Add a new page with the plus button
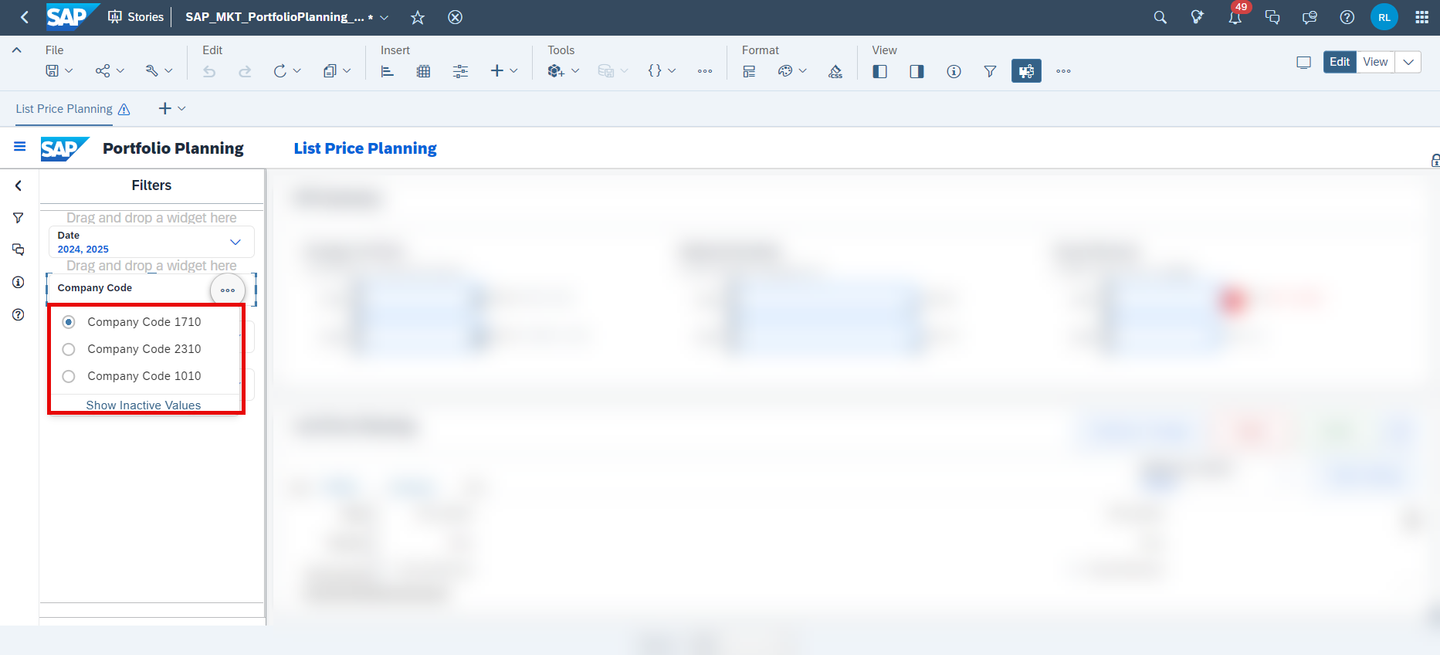1440x655 pixels. point(165,108)
